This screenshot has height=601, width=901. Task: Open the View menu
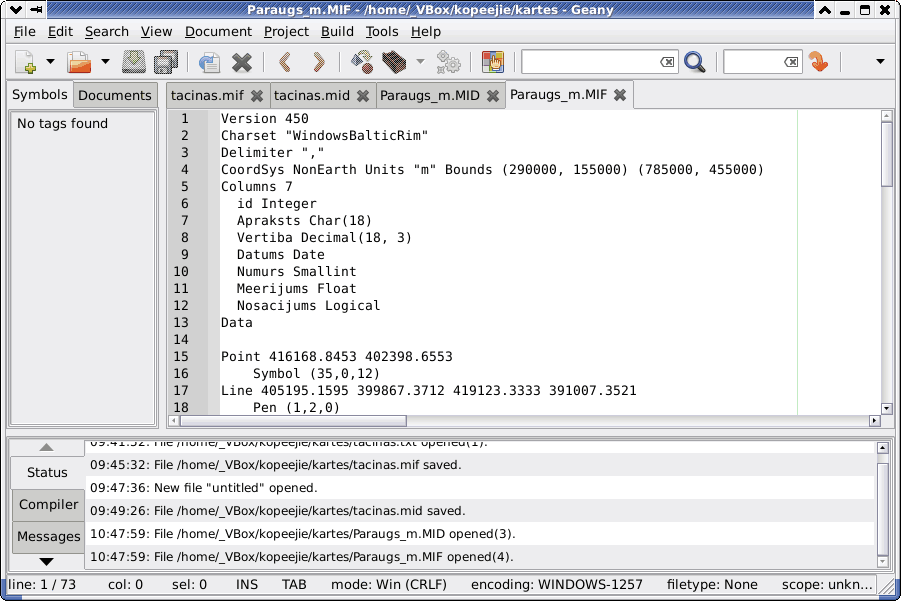[156, 32]
